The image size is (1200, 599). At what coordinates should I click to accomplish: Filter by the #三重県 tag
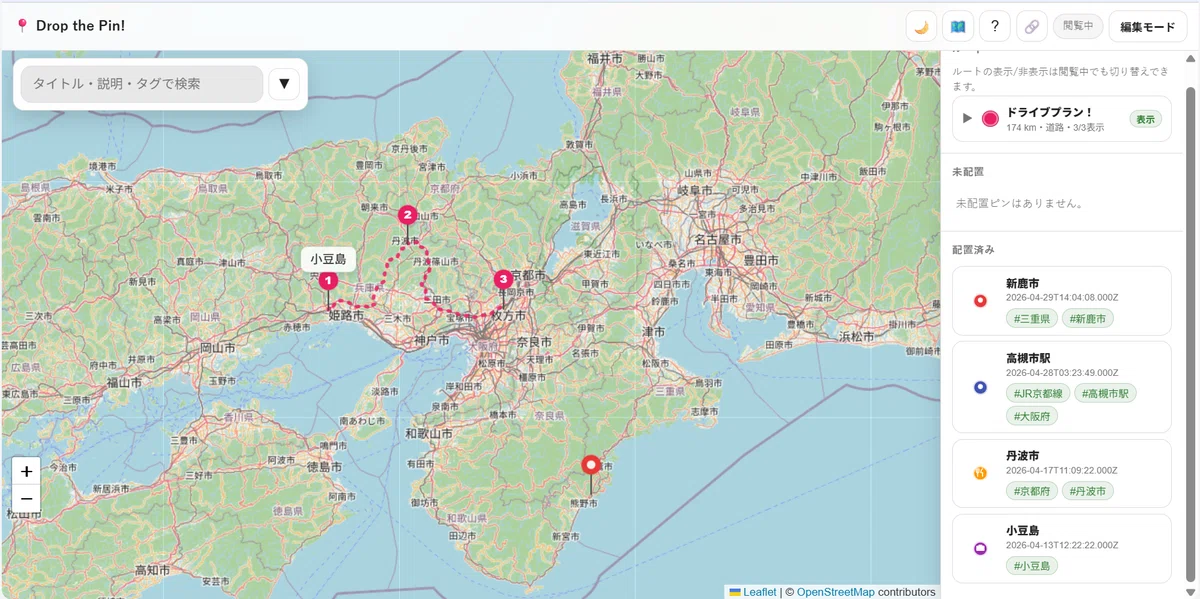click(1031, 319)
